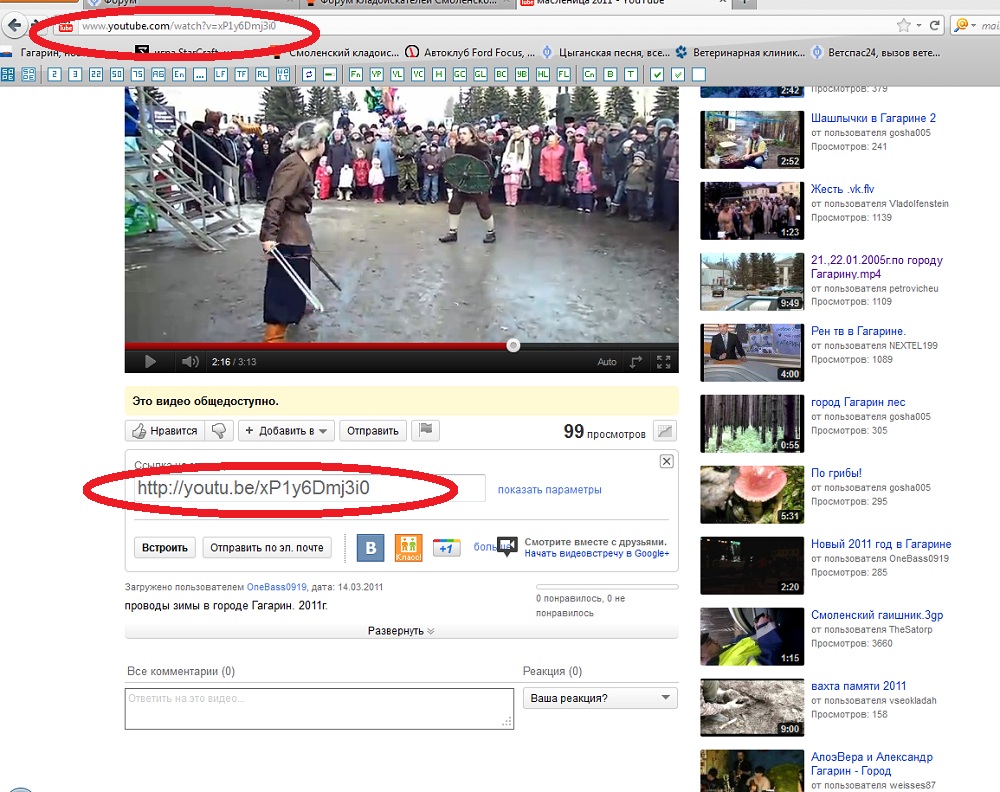Open the Ваша реакция? dropdown

[x=600, y=698]
